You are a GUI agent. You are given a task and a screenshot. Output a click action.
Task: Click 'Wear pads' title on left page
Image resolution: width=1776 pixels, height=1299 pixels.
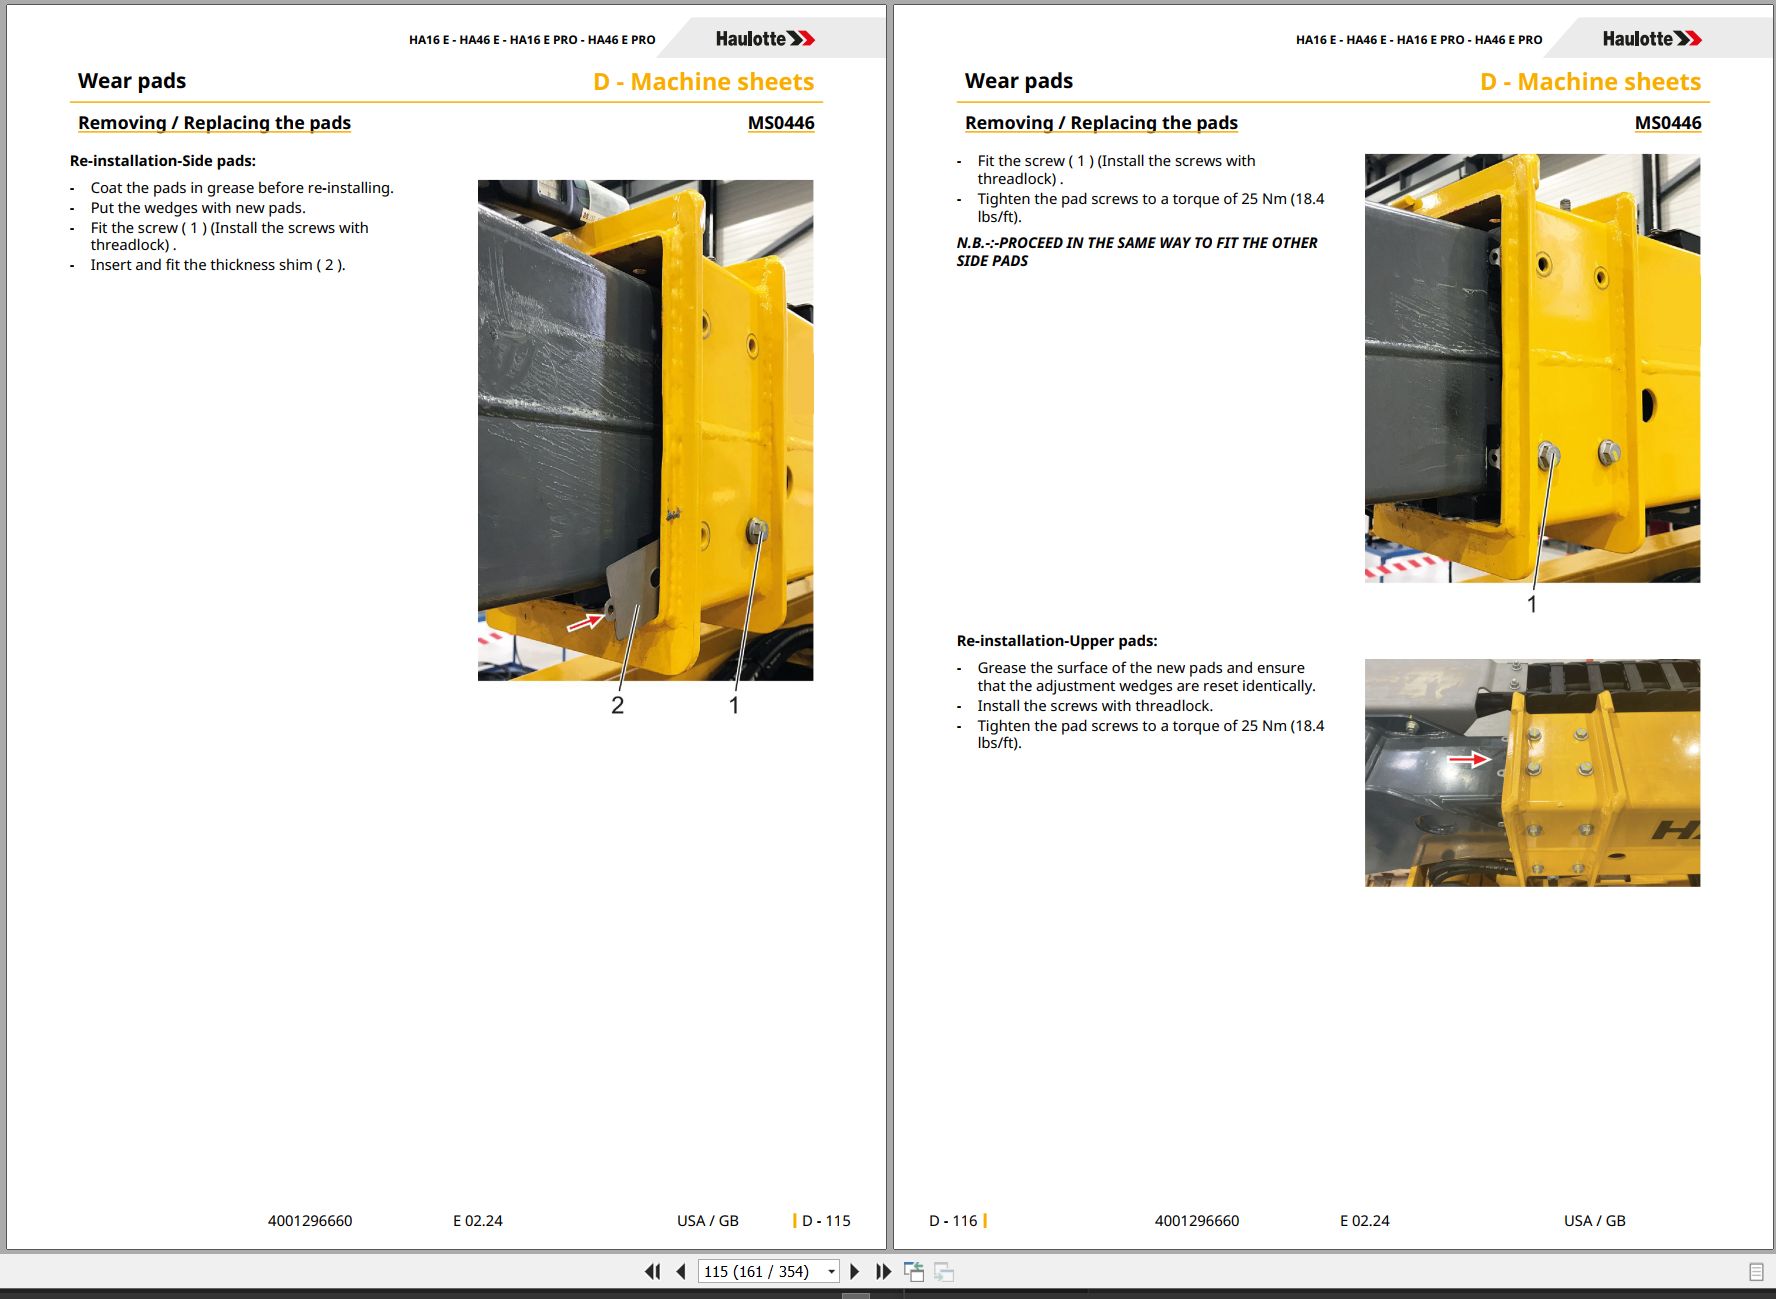132,81
